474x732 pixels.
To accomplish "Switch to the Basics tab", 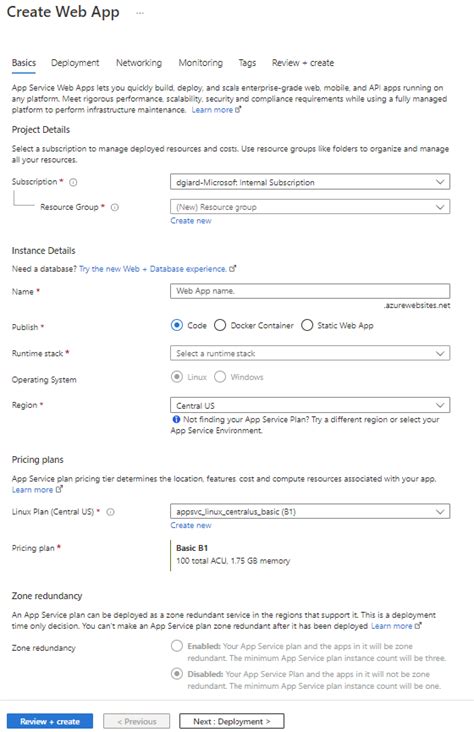I will click(x=24, y=63).
